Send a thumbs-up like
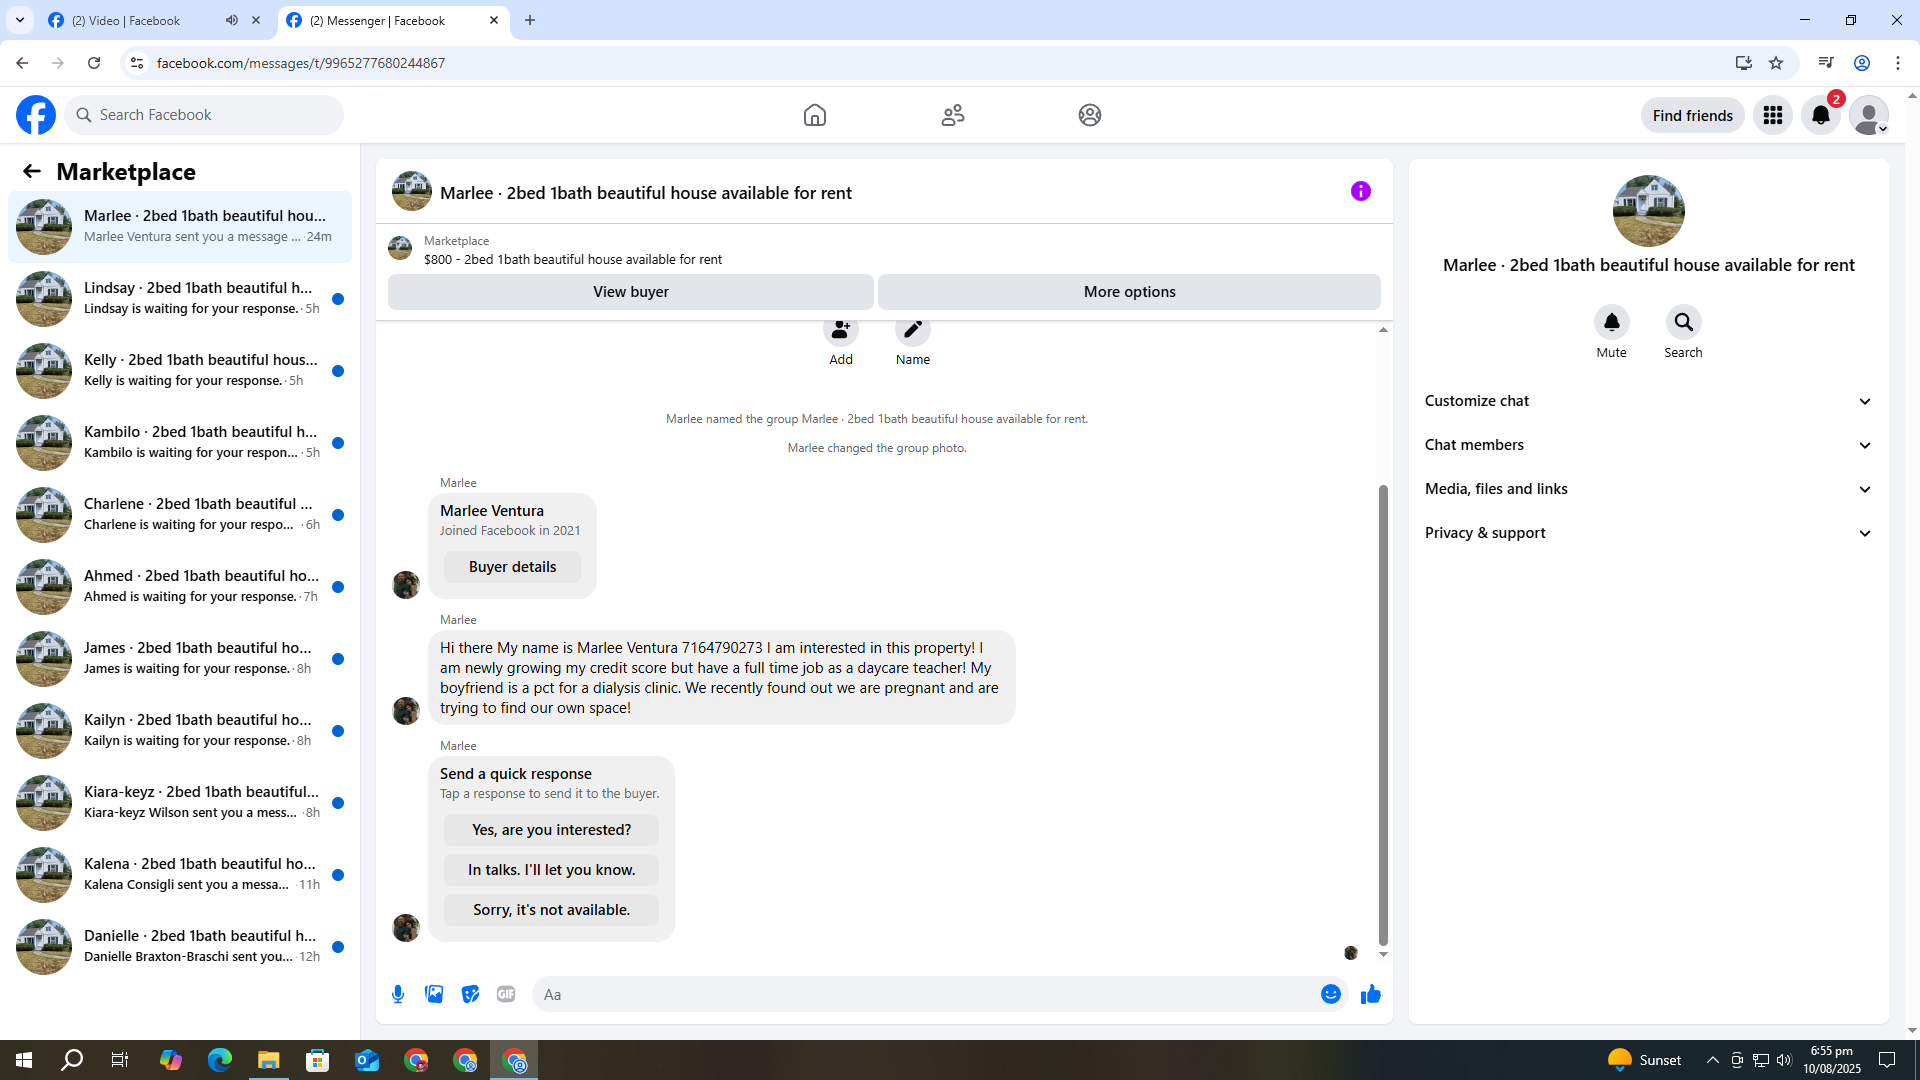The image size is (1920, 1080). [x=1370, y=994]
